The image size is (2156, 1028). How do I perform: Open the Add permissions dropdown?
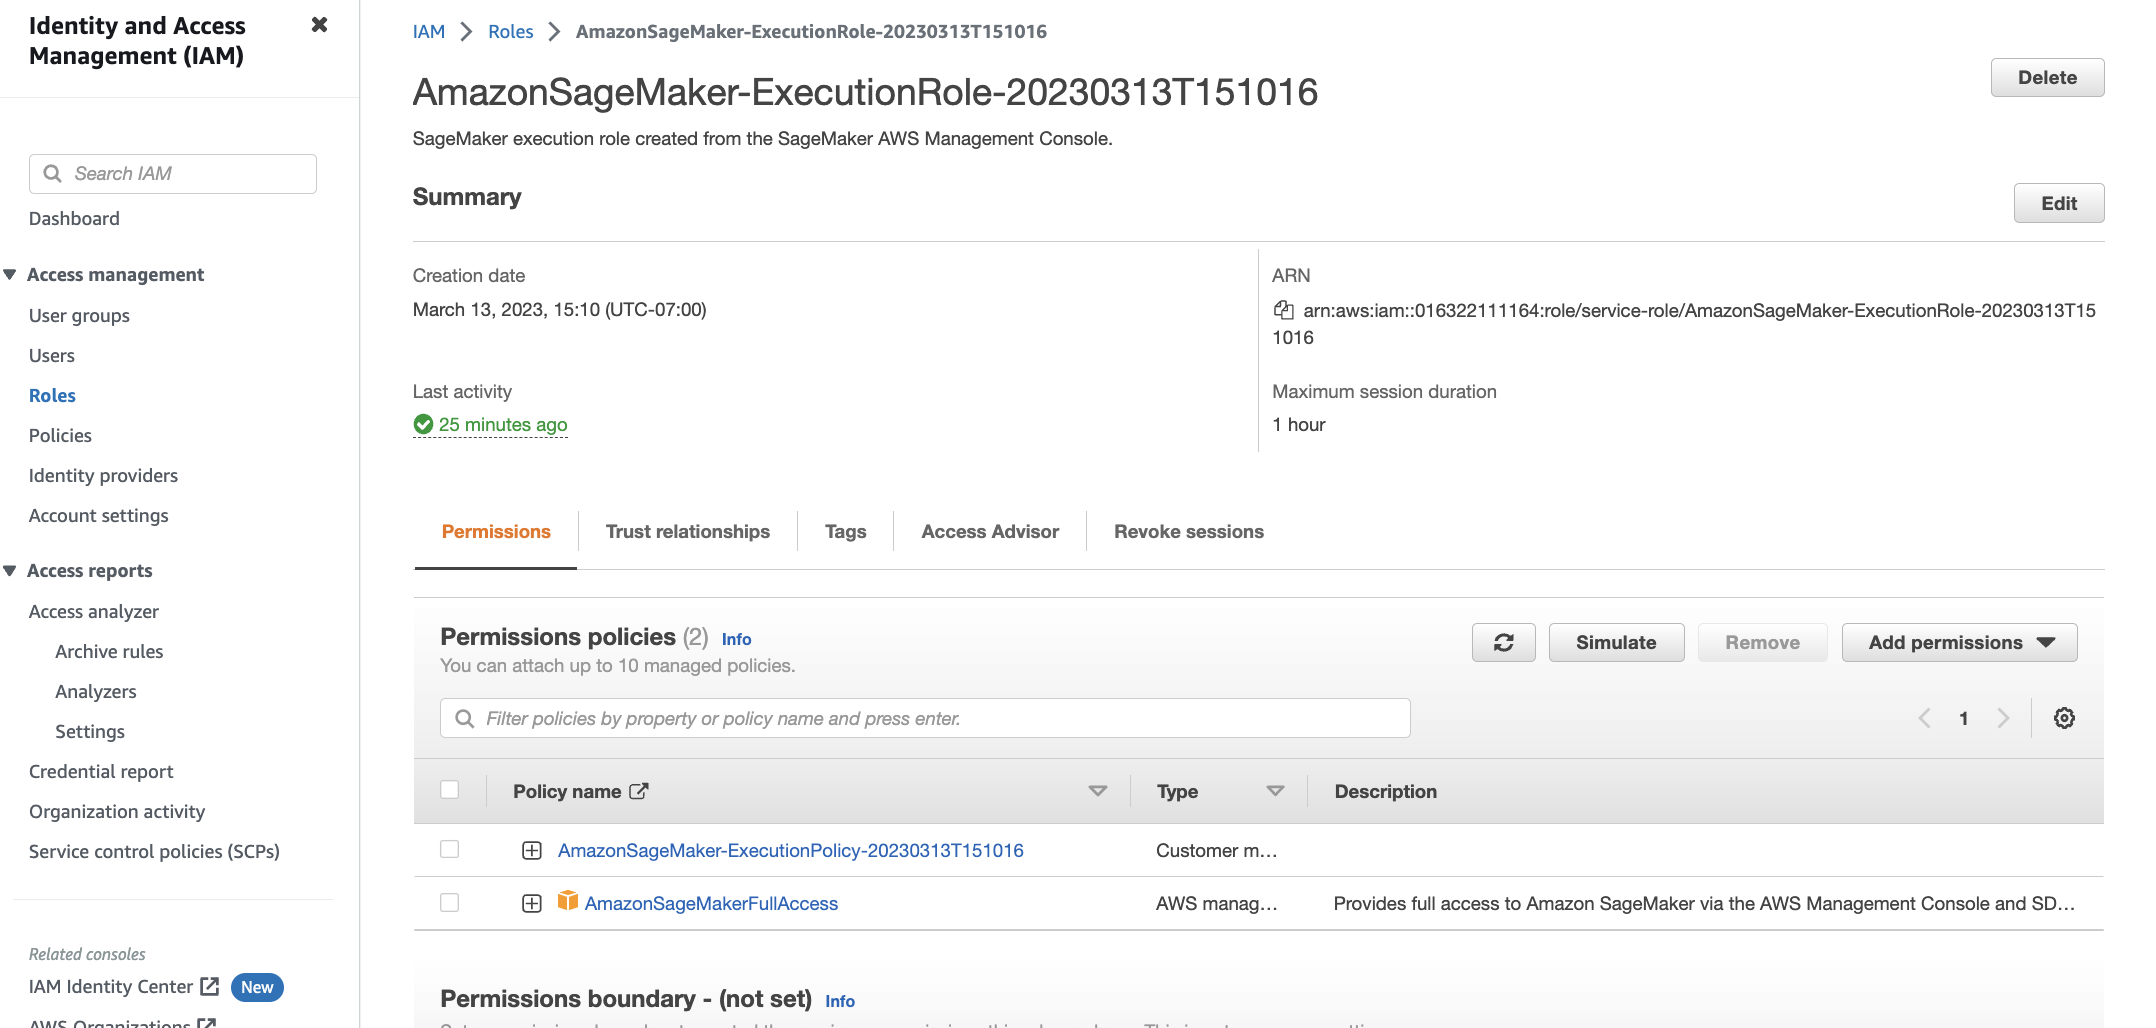point(1959,642)
